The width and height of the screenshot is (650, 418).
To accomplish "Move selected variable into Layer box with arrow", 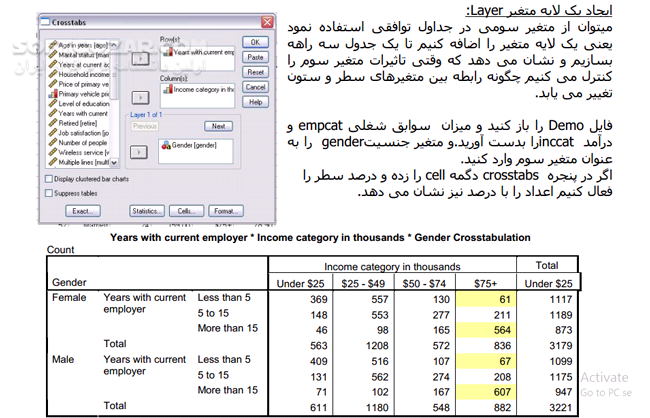I will click(139, 152).
